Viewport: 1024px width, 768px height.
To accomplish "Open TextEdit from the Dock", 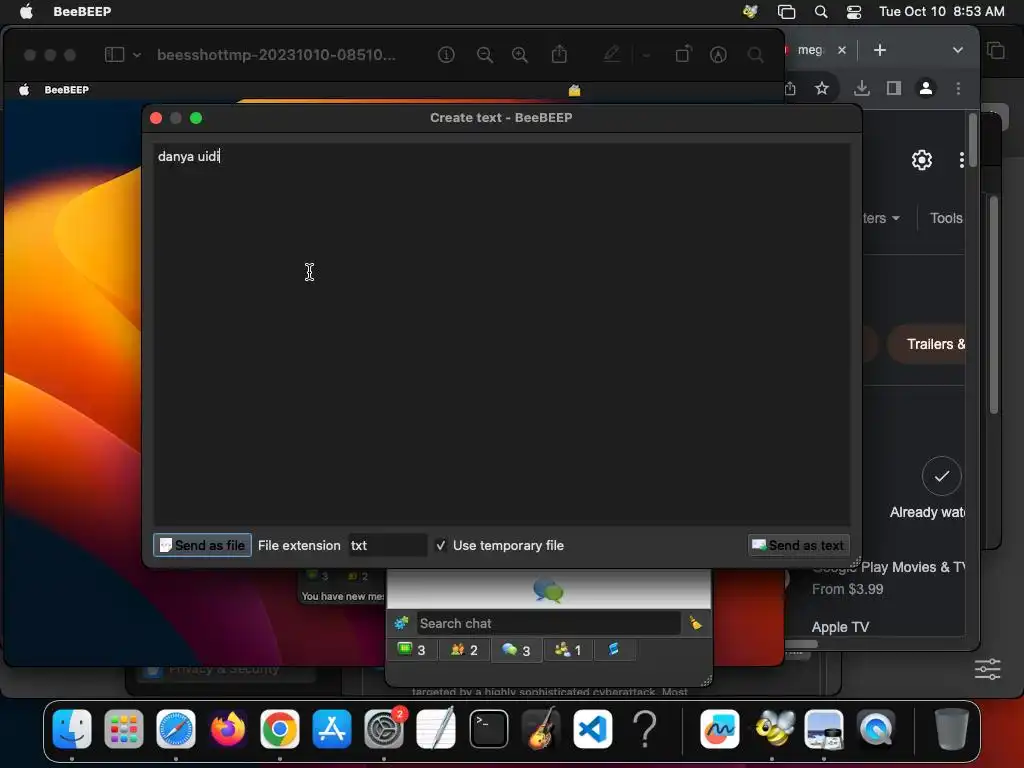I will [436, 729].
